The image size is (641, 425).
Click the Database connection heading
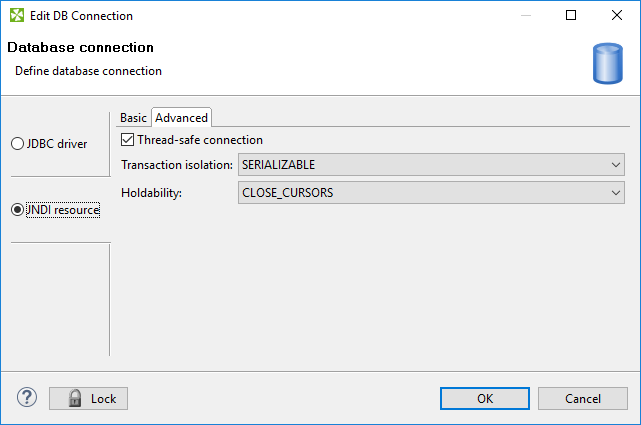(81, 48)
